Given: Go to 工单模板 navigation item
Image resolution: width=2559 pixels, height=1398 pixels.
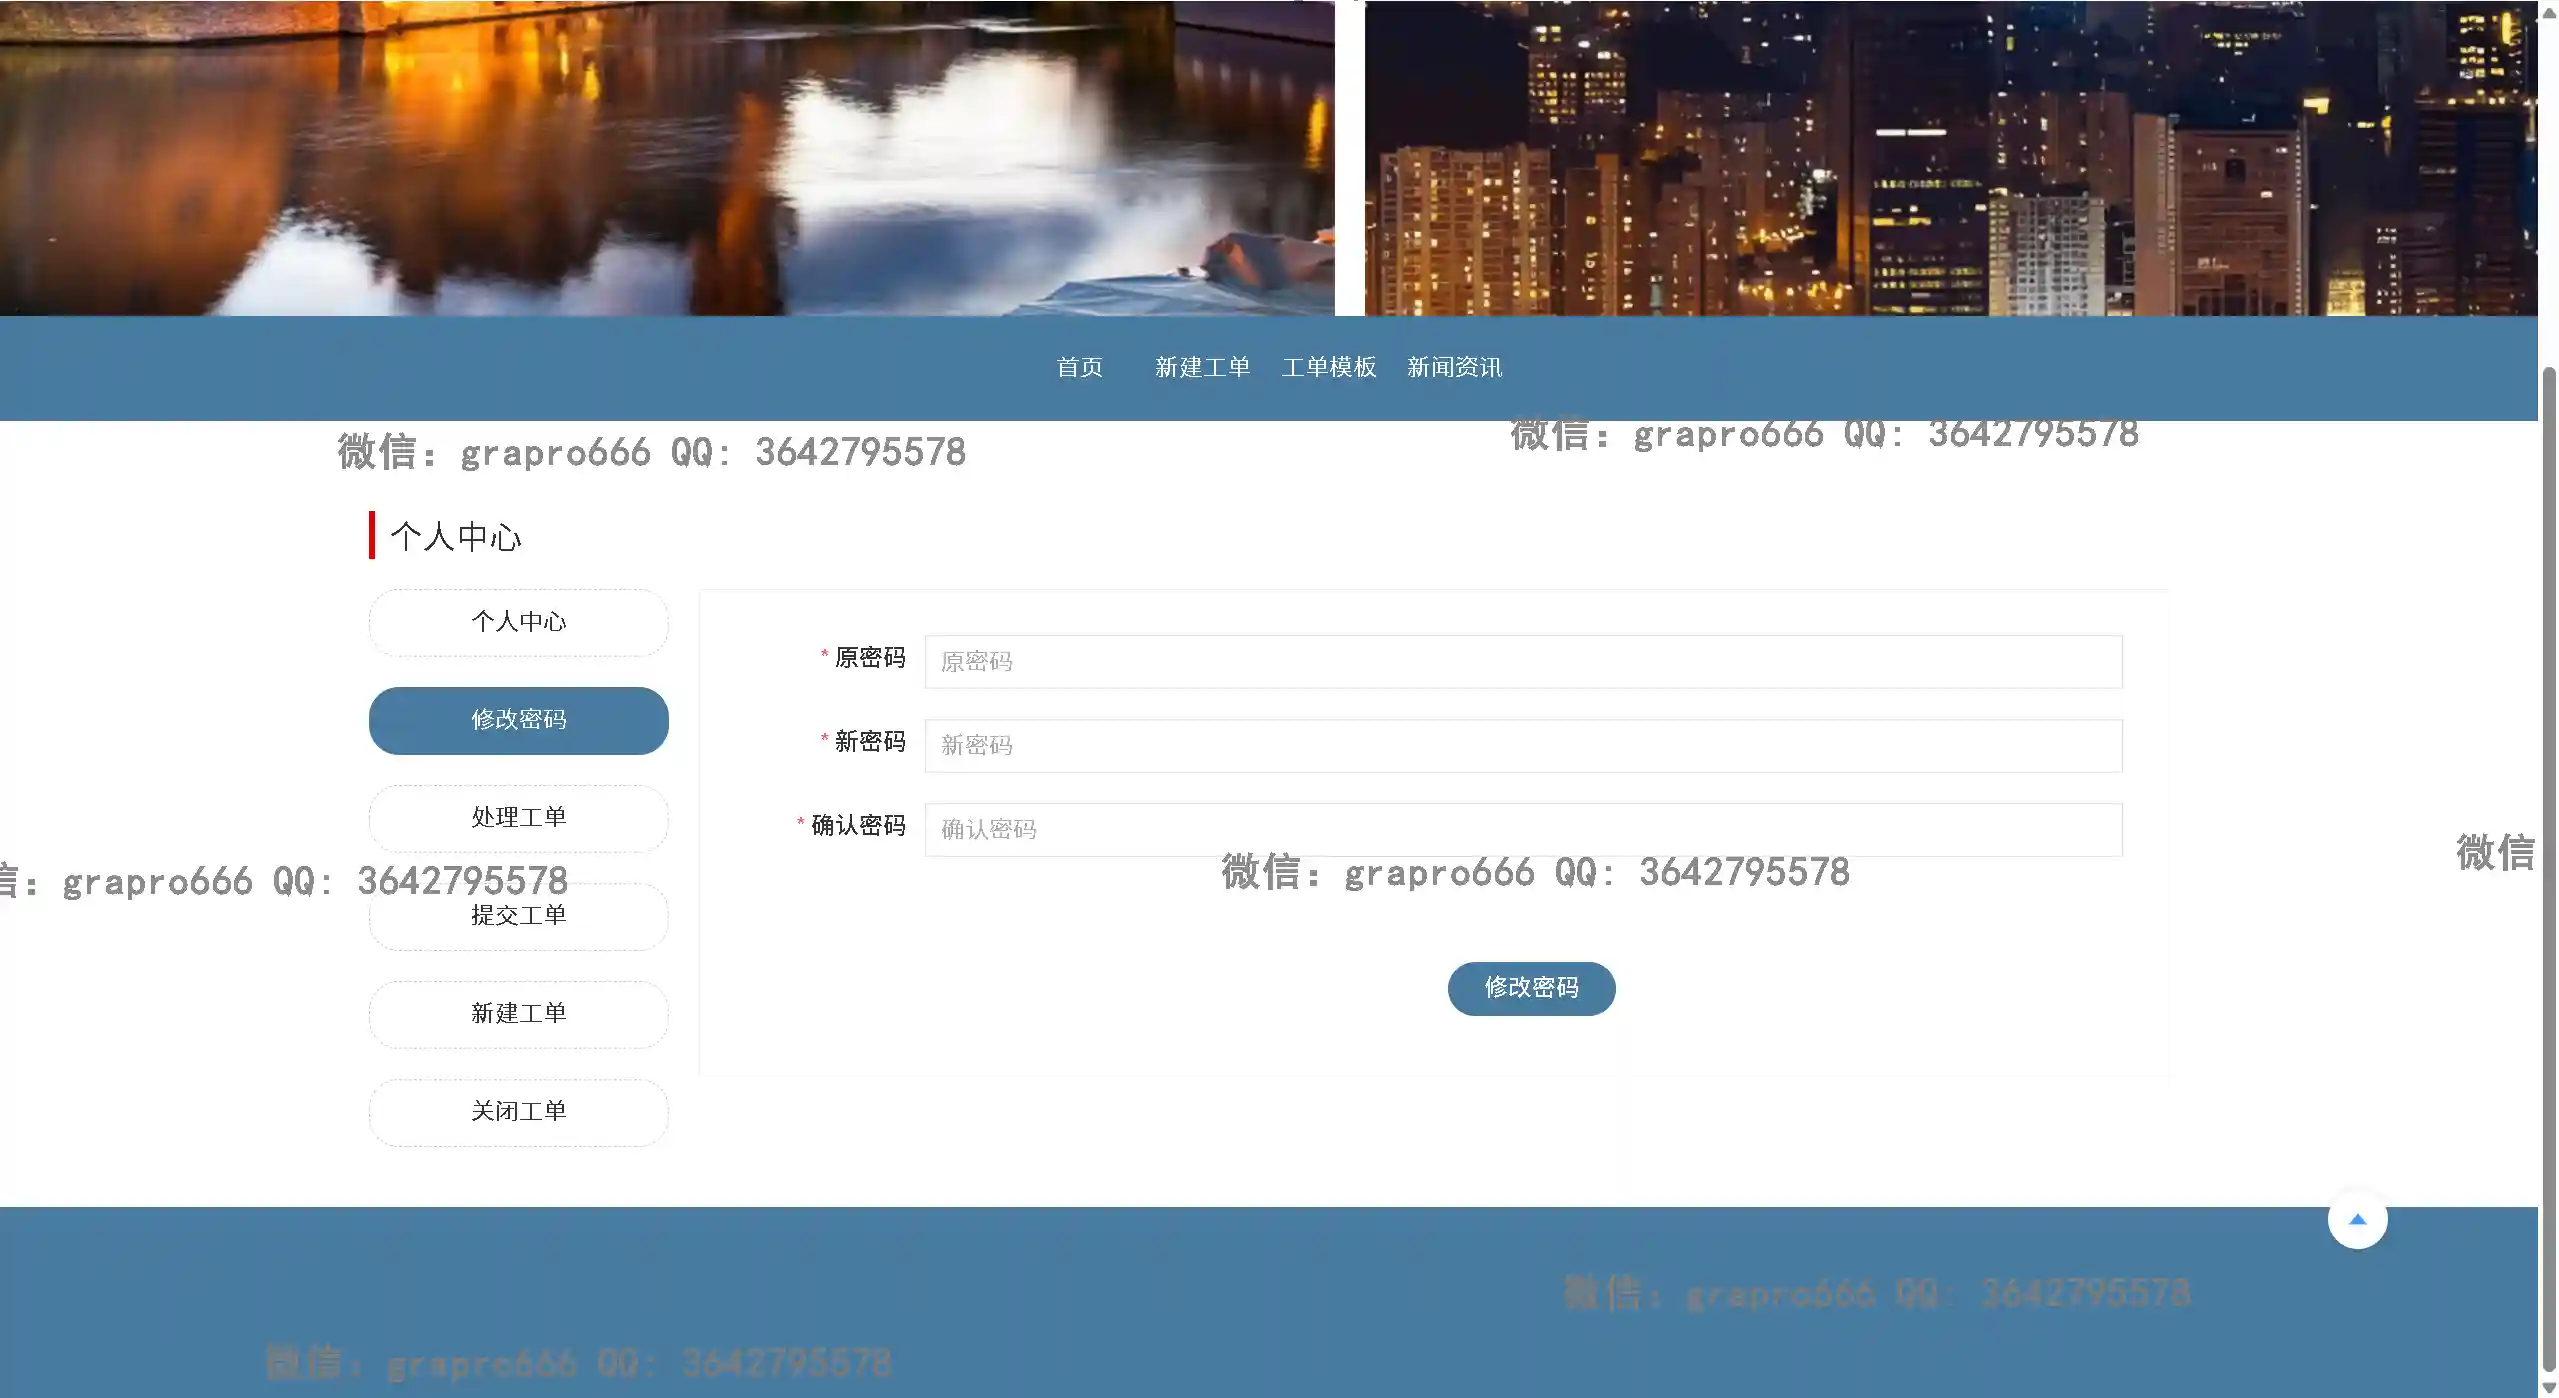Looking at the screenshot, I should (1328, 367).
